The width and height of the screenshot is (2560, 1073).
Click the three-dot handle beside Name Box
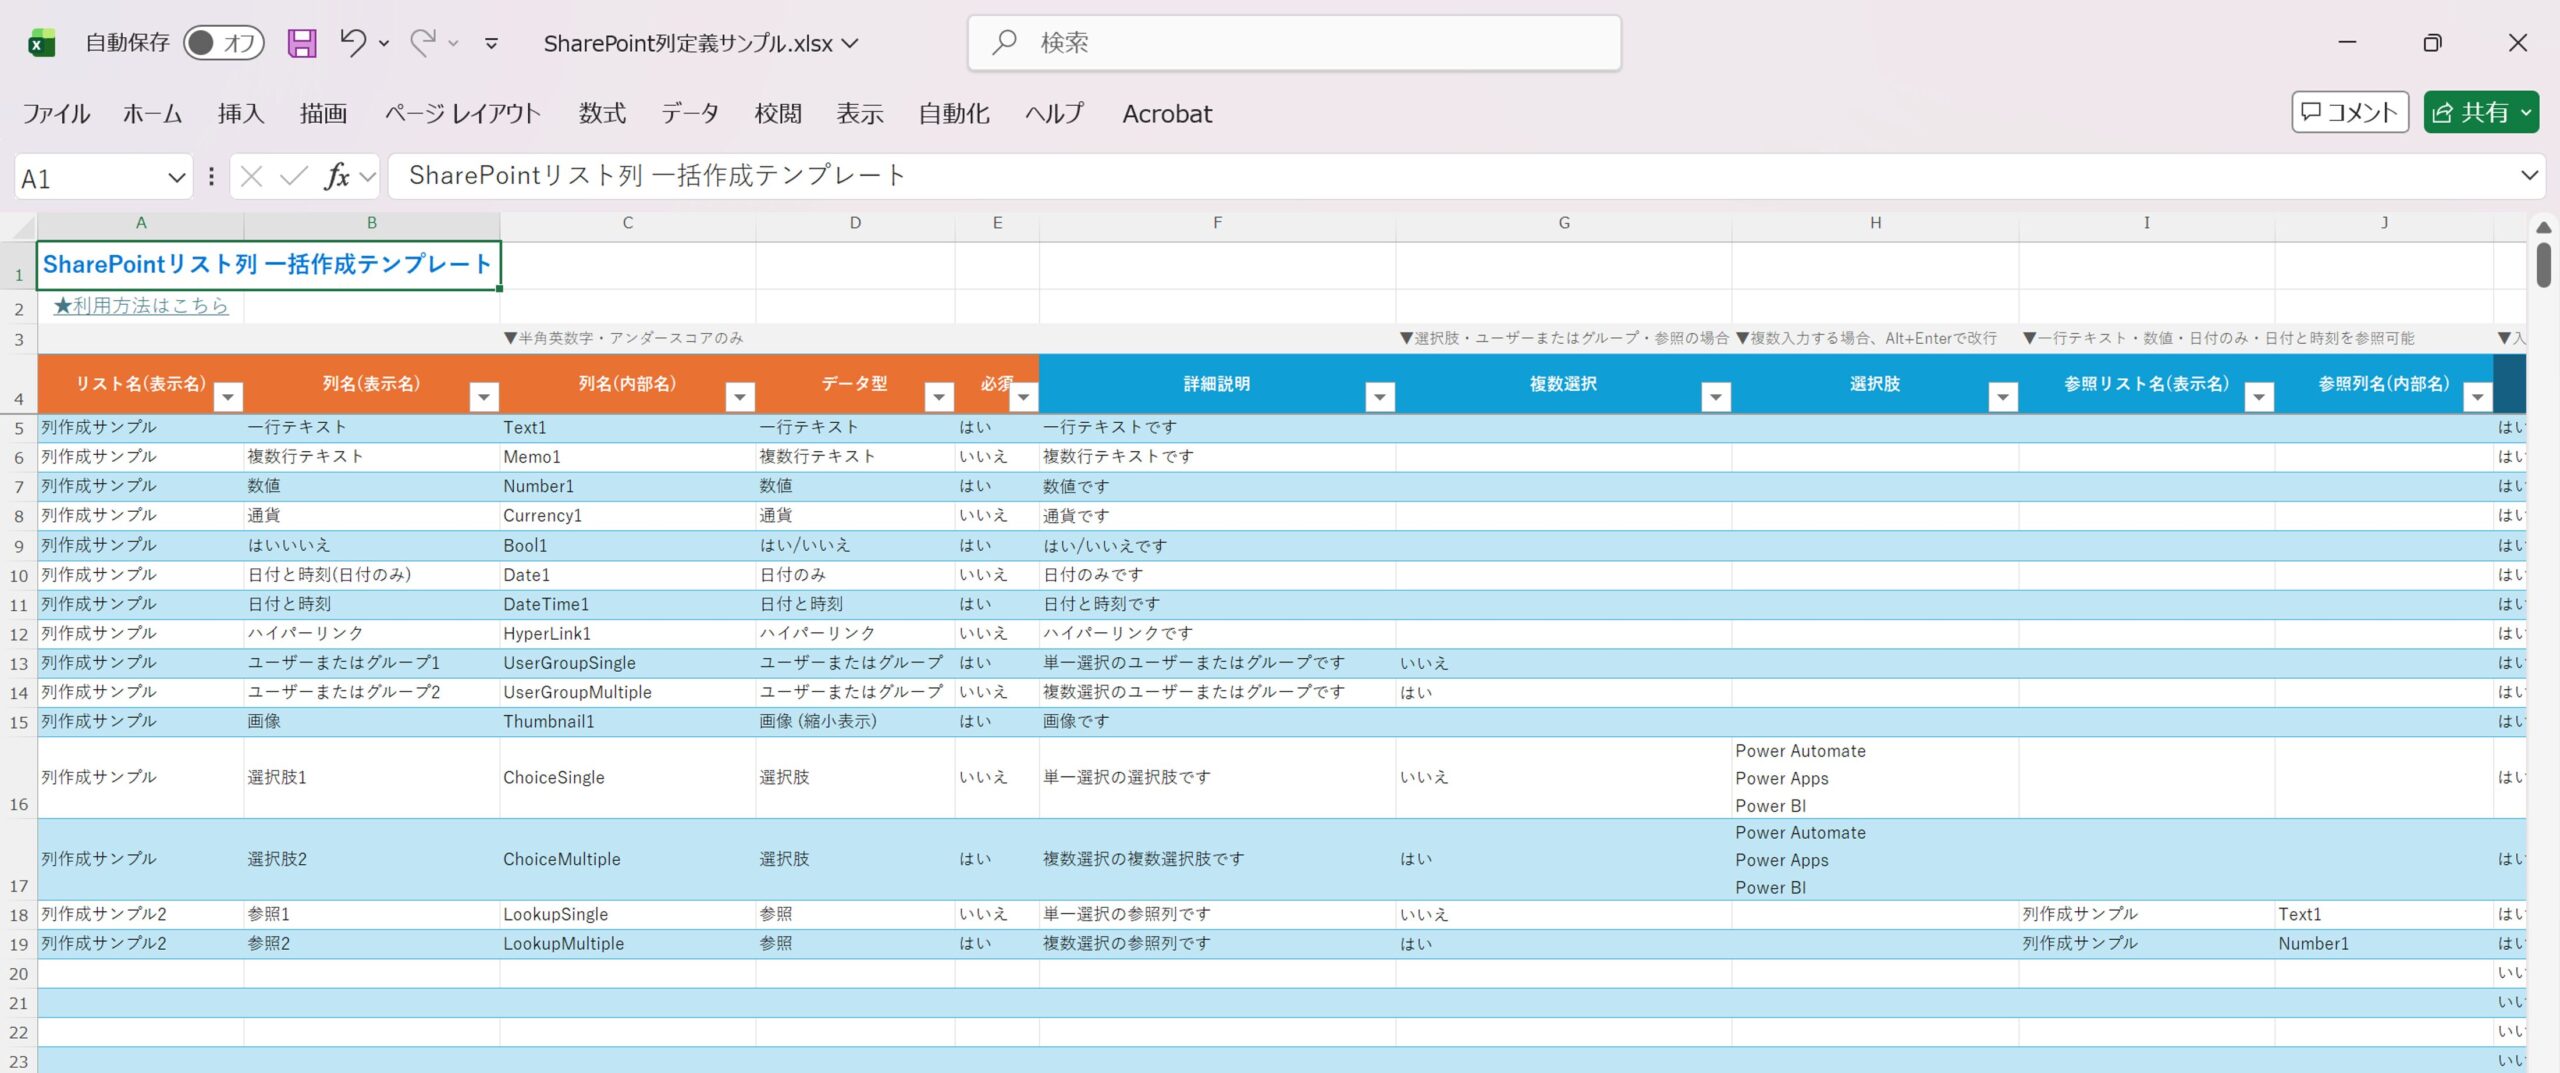point(210,177)
